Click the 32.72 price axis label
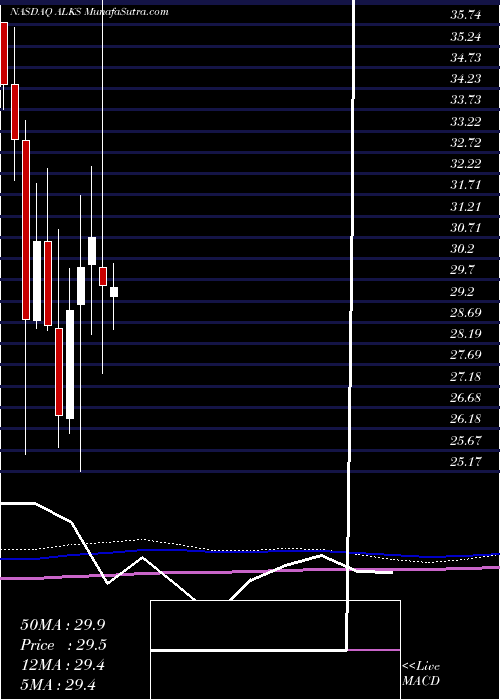The image size is (500, 700). click(466, 143)
